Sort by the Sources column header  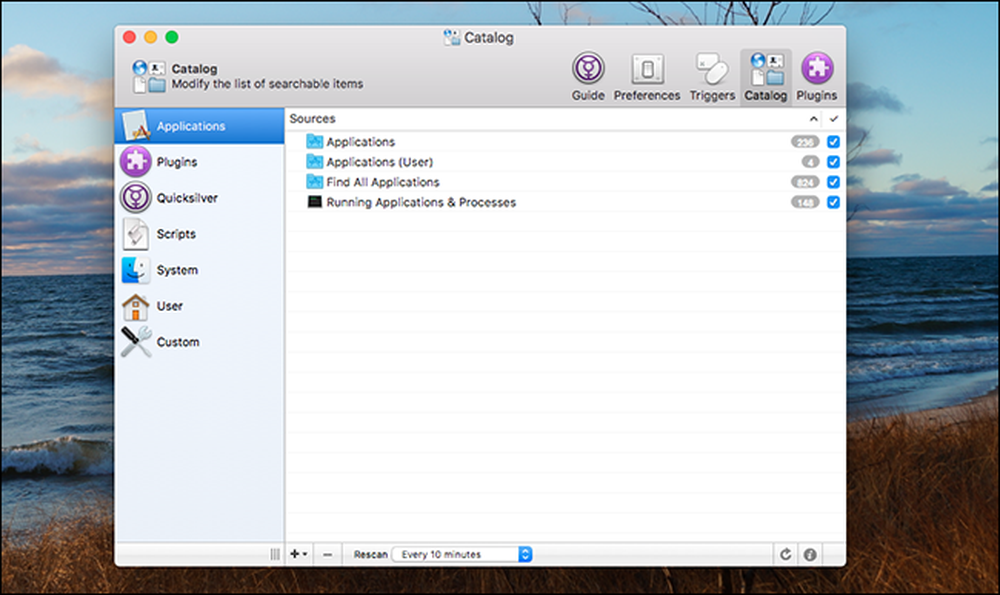click(312, 119)
